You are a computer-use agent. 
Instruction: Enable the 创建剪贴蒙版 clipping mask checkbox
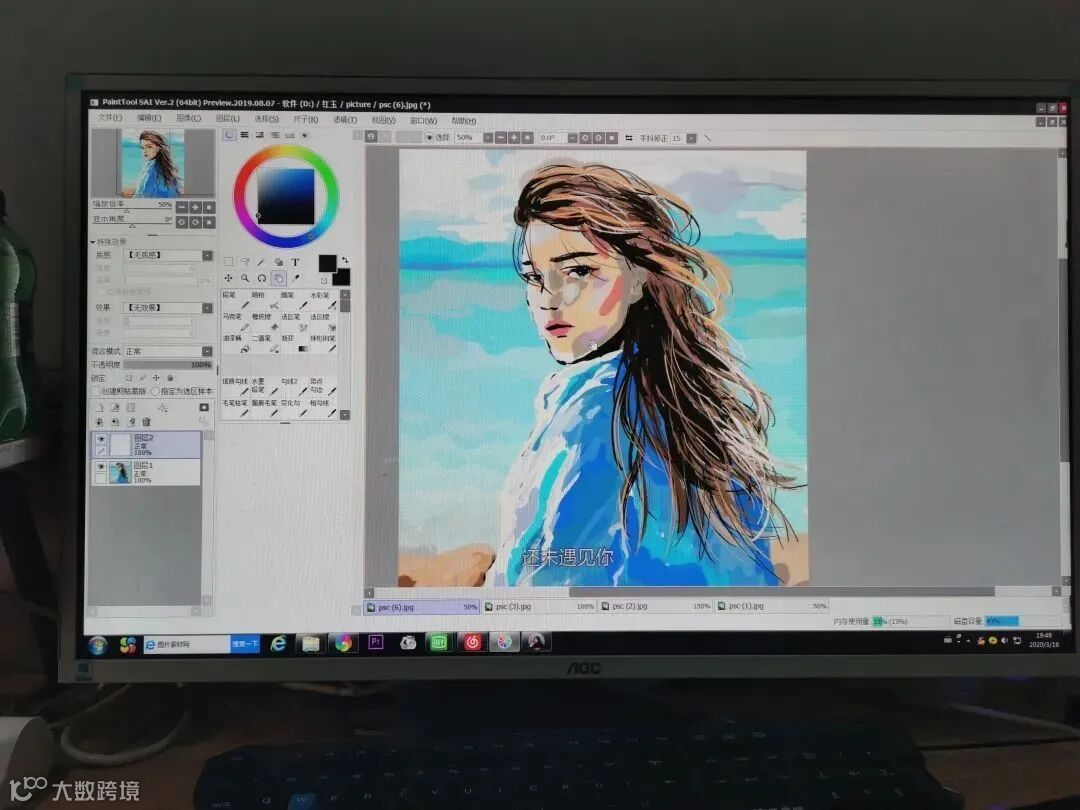[x=96, y=391]
